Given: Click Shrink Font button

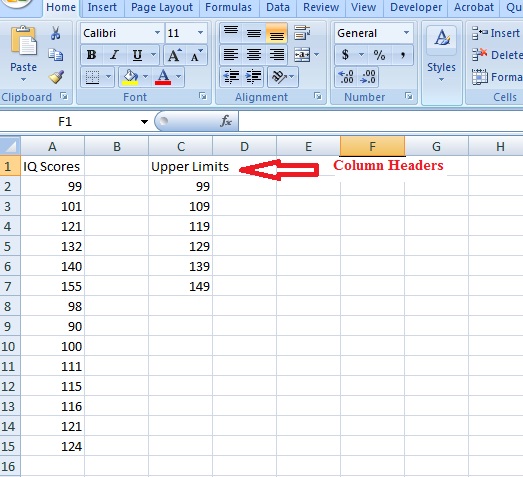Looking at the screenshot, I should point(196,55).
